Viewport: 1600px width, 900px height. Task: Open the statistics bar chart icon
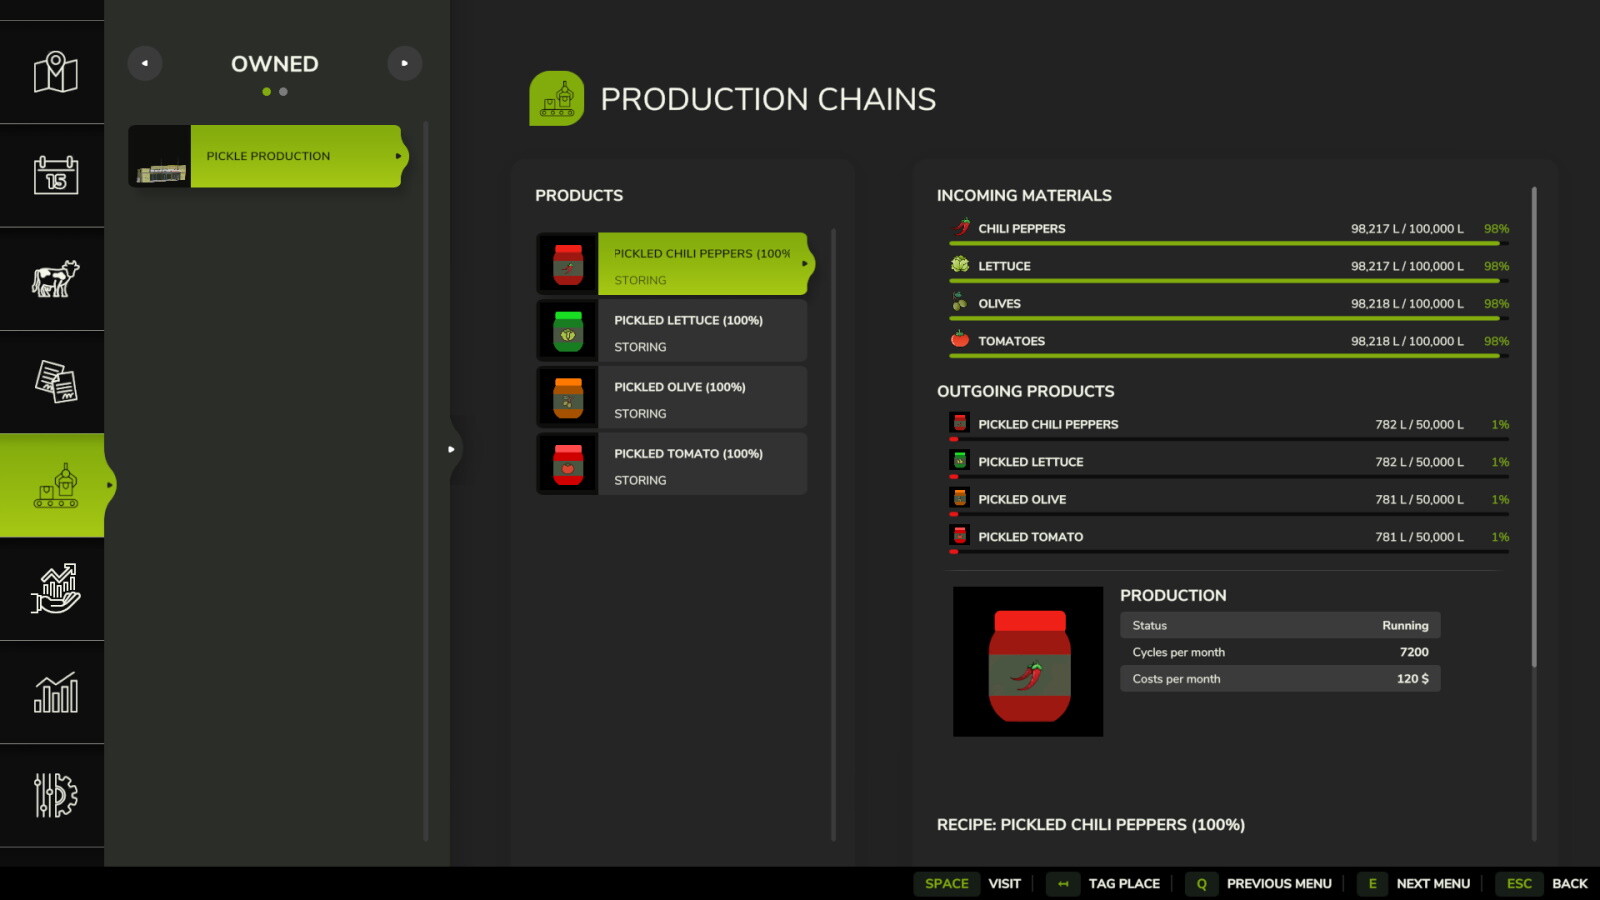[55, 693]
